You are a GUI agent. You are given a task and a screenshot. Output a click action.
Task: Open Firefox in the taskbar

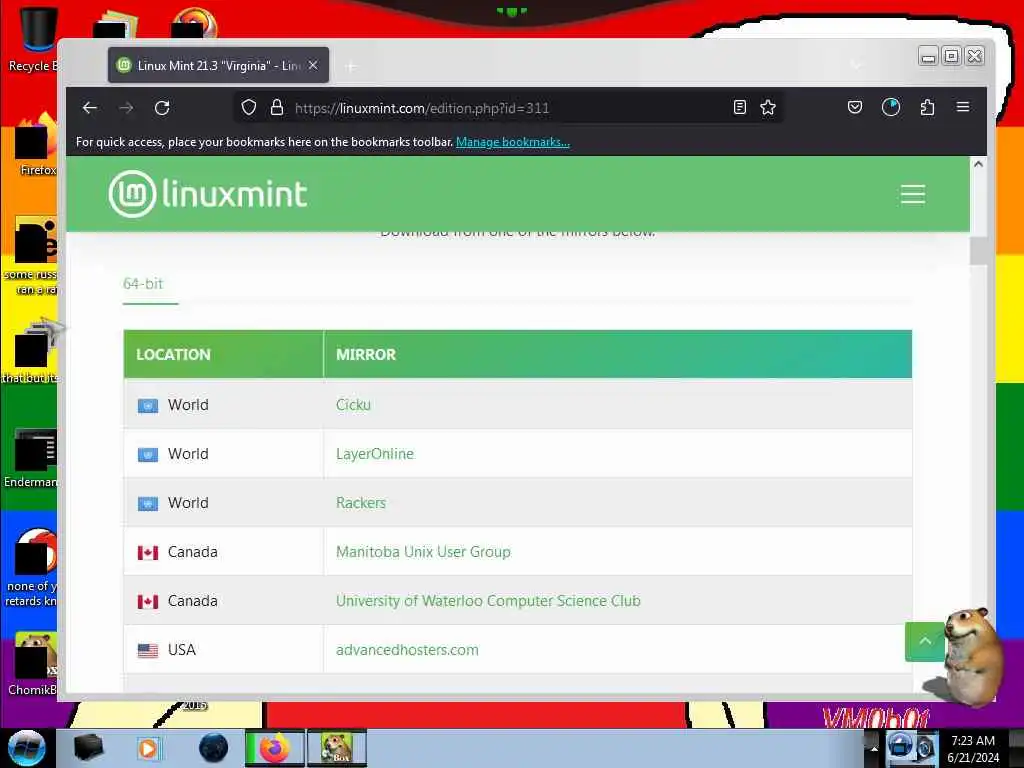[x=275, y=748]
